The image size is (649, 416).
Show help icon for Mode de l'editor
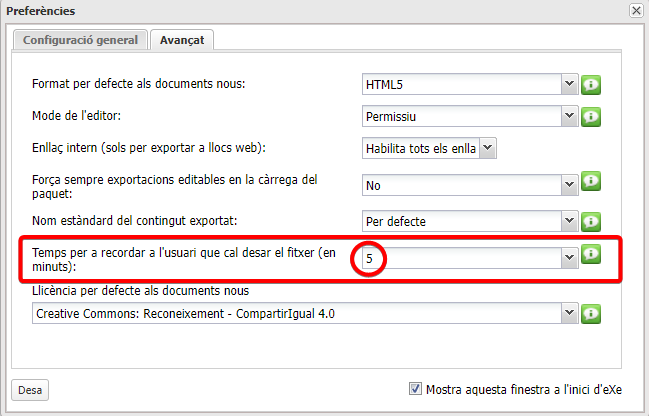pos(591,117)
